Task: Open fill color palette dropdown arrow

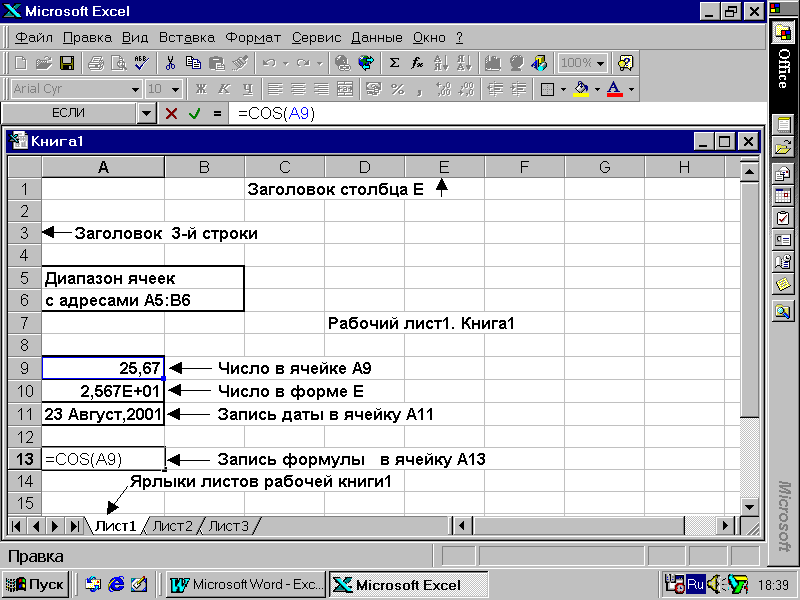Action: (597, 90)
